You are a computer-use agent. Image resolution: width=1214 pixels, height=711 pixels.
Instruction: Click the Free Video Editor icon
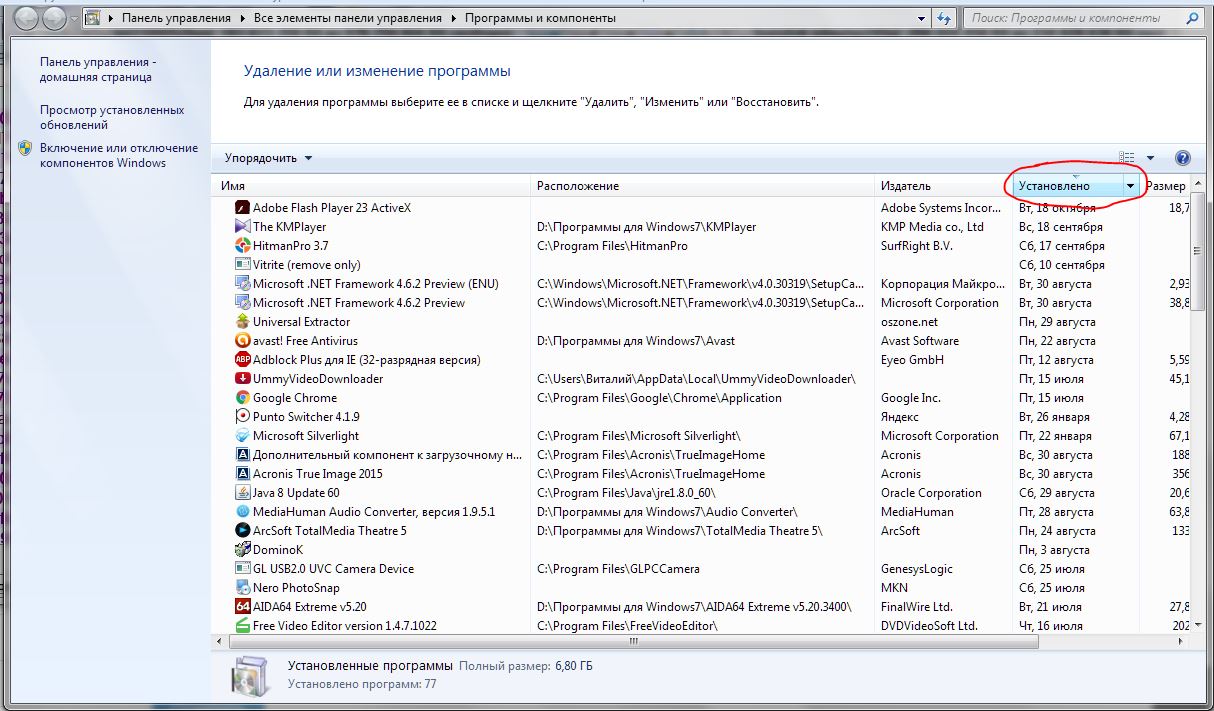pyautogui.click(x=242, y=626)
